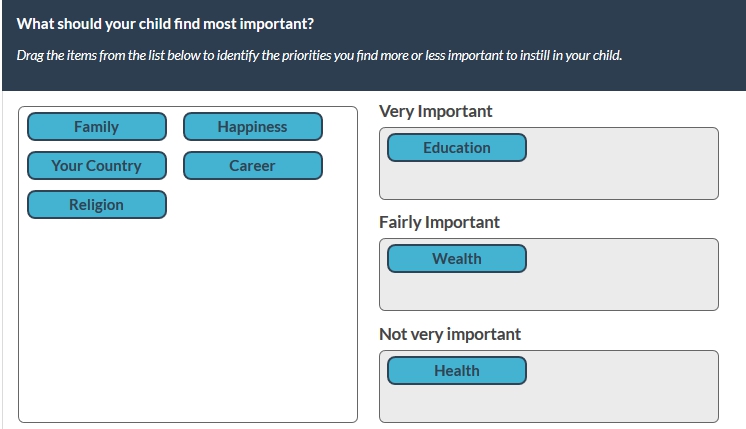The width and height of the screenshot is (746, 429).
Task: Select the Career priority item
Action: click(252, 166)
